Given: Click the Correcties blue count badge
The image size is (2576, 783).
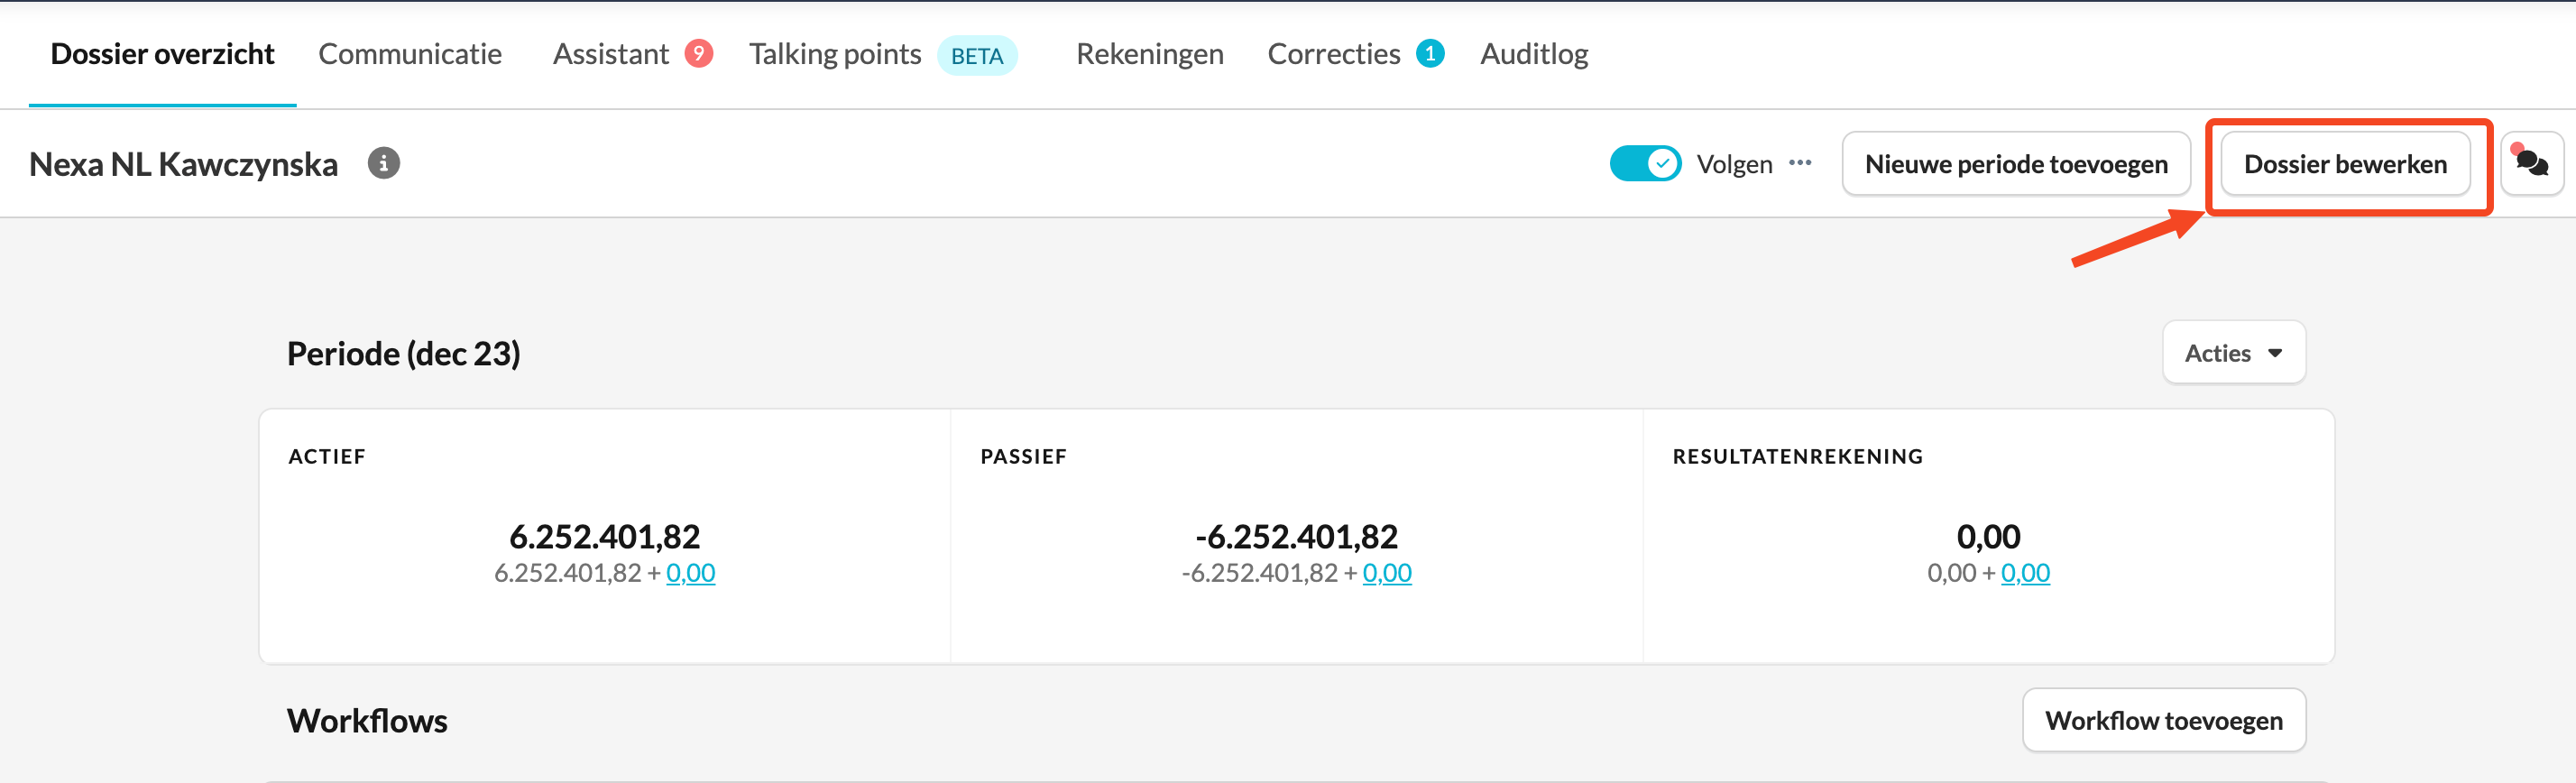Looking at the screenshot, I should (x=1429, y=53).
